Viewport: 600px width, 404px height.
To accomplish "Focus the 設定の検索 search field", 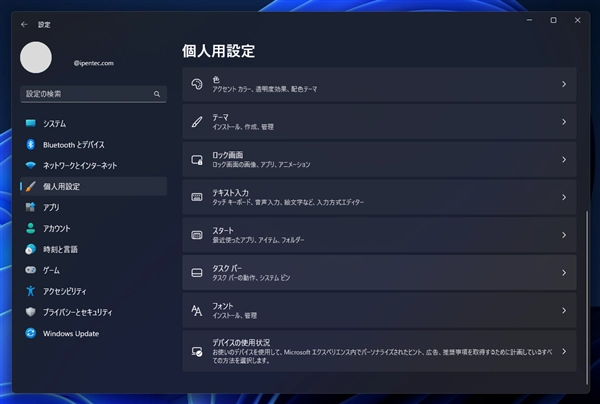I will point(93,94).
